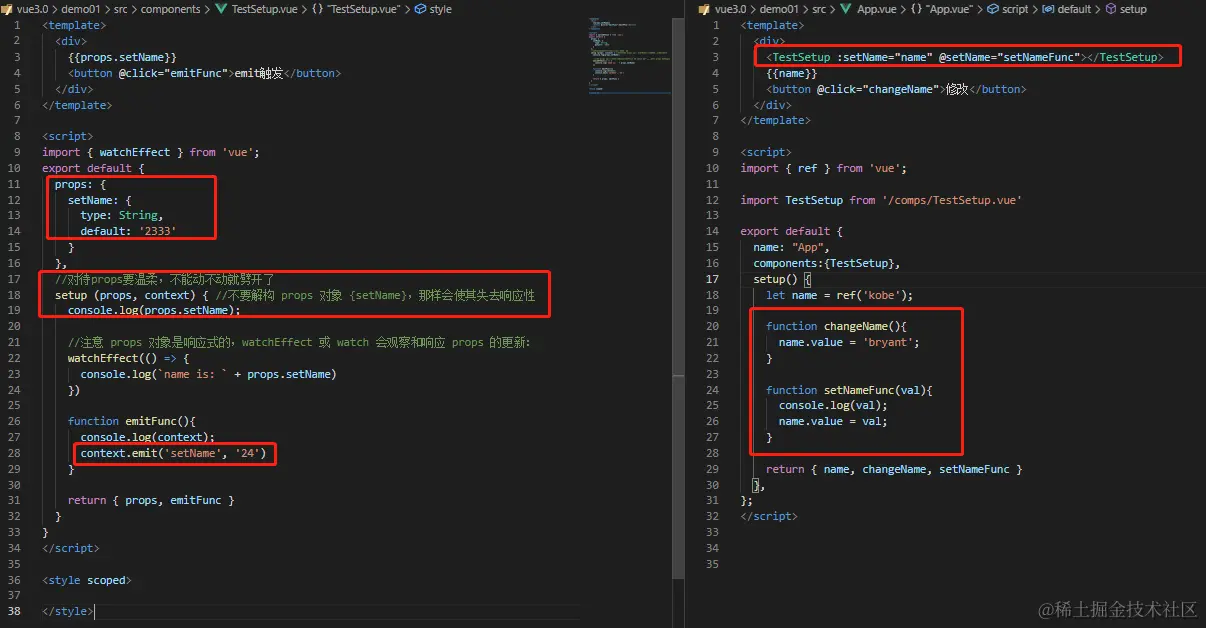
Task: Click the closing "</script>" tag in App.vue
Action: pos(768,516)
